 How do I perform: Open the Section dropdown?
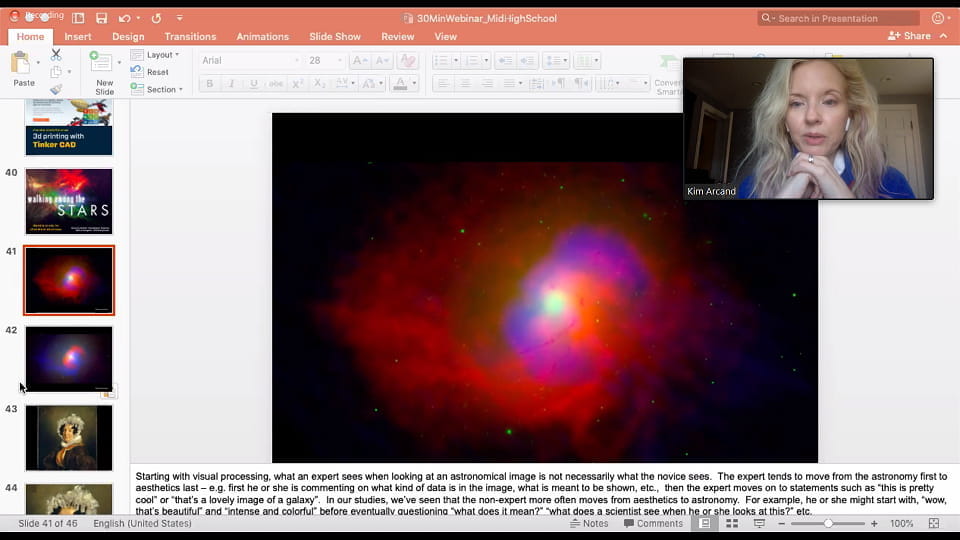click(157, 89)
